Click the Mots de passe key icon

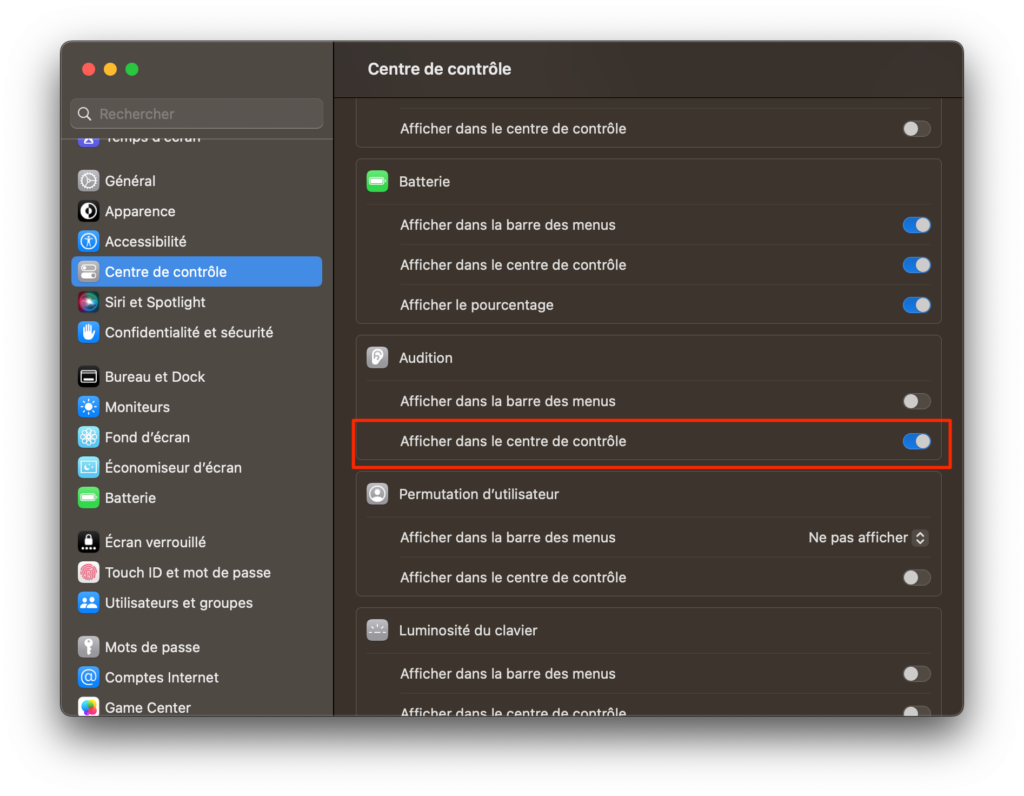coord(88,647)
